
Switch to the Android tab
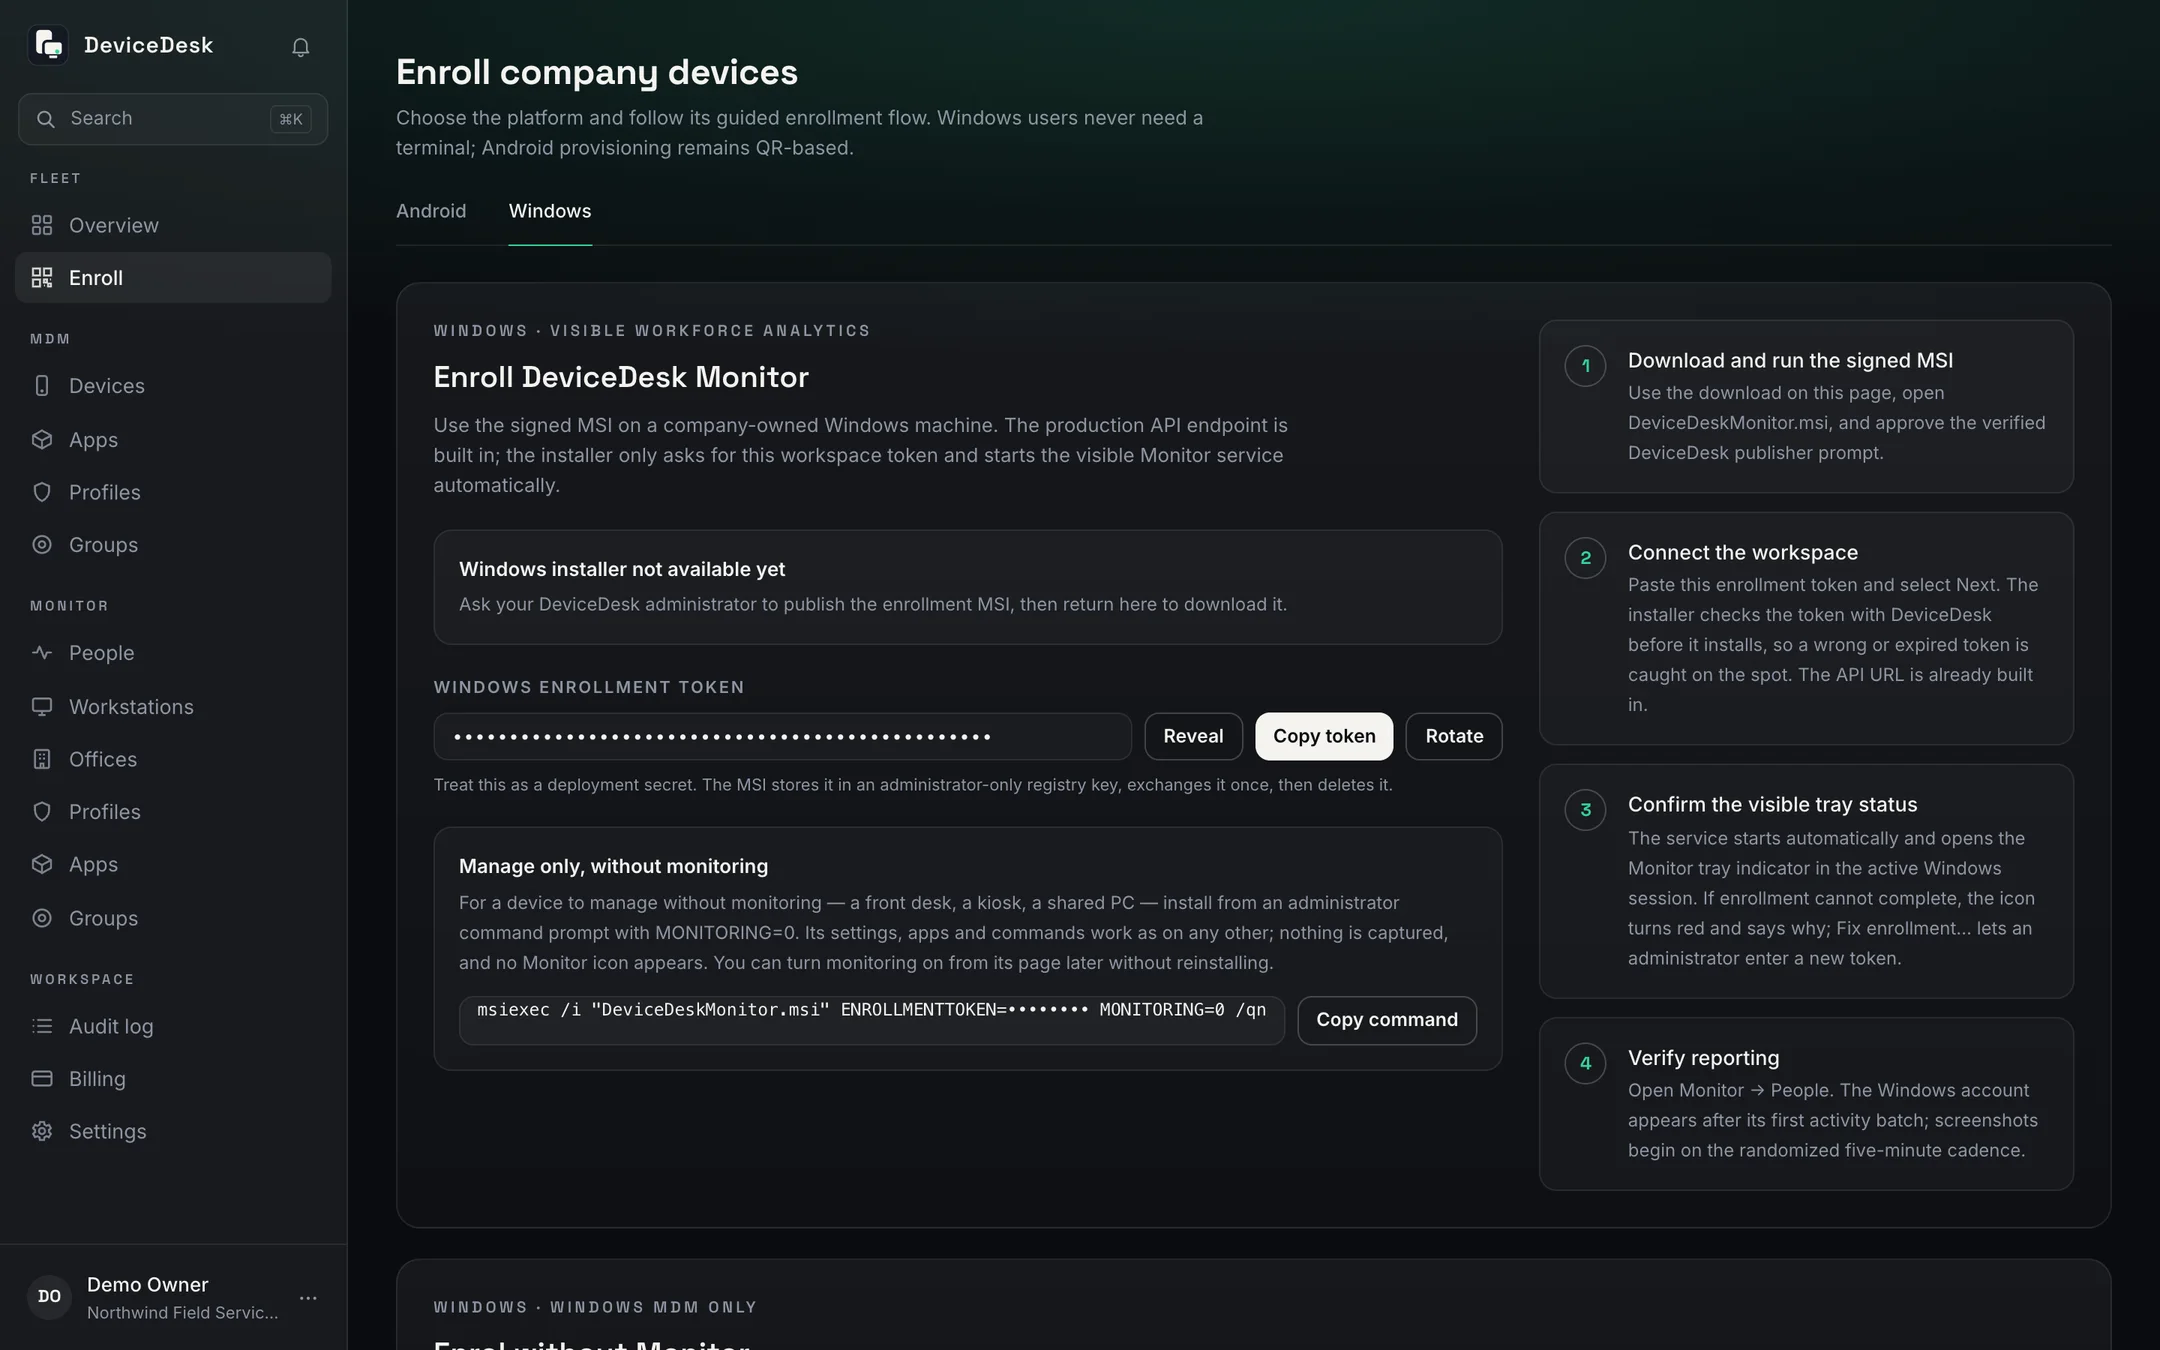point(431,211)
